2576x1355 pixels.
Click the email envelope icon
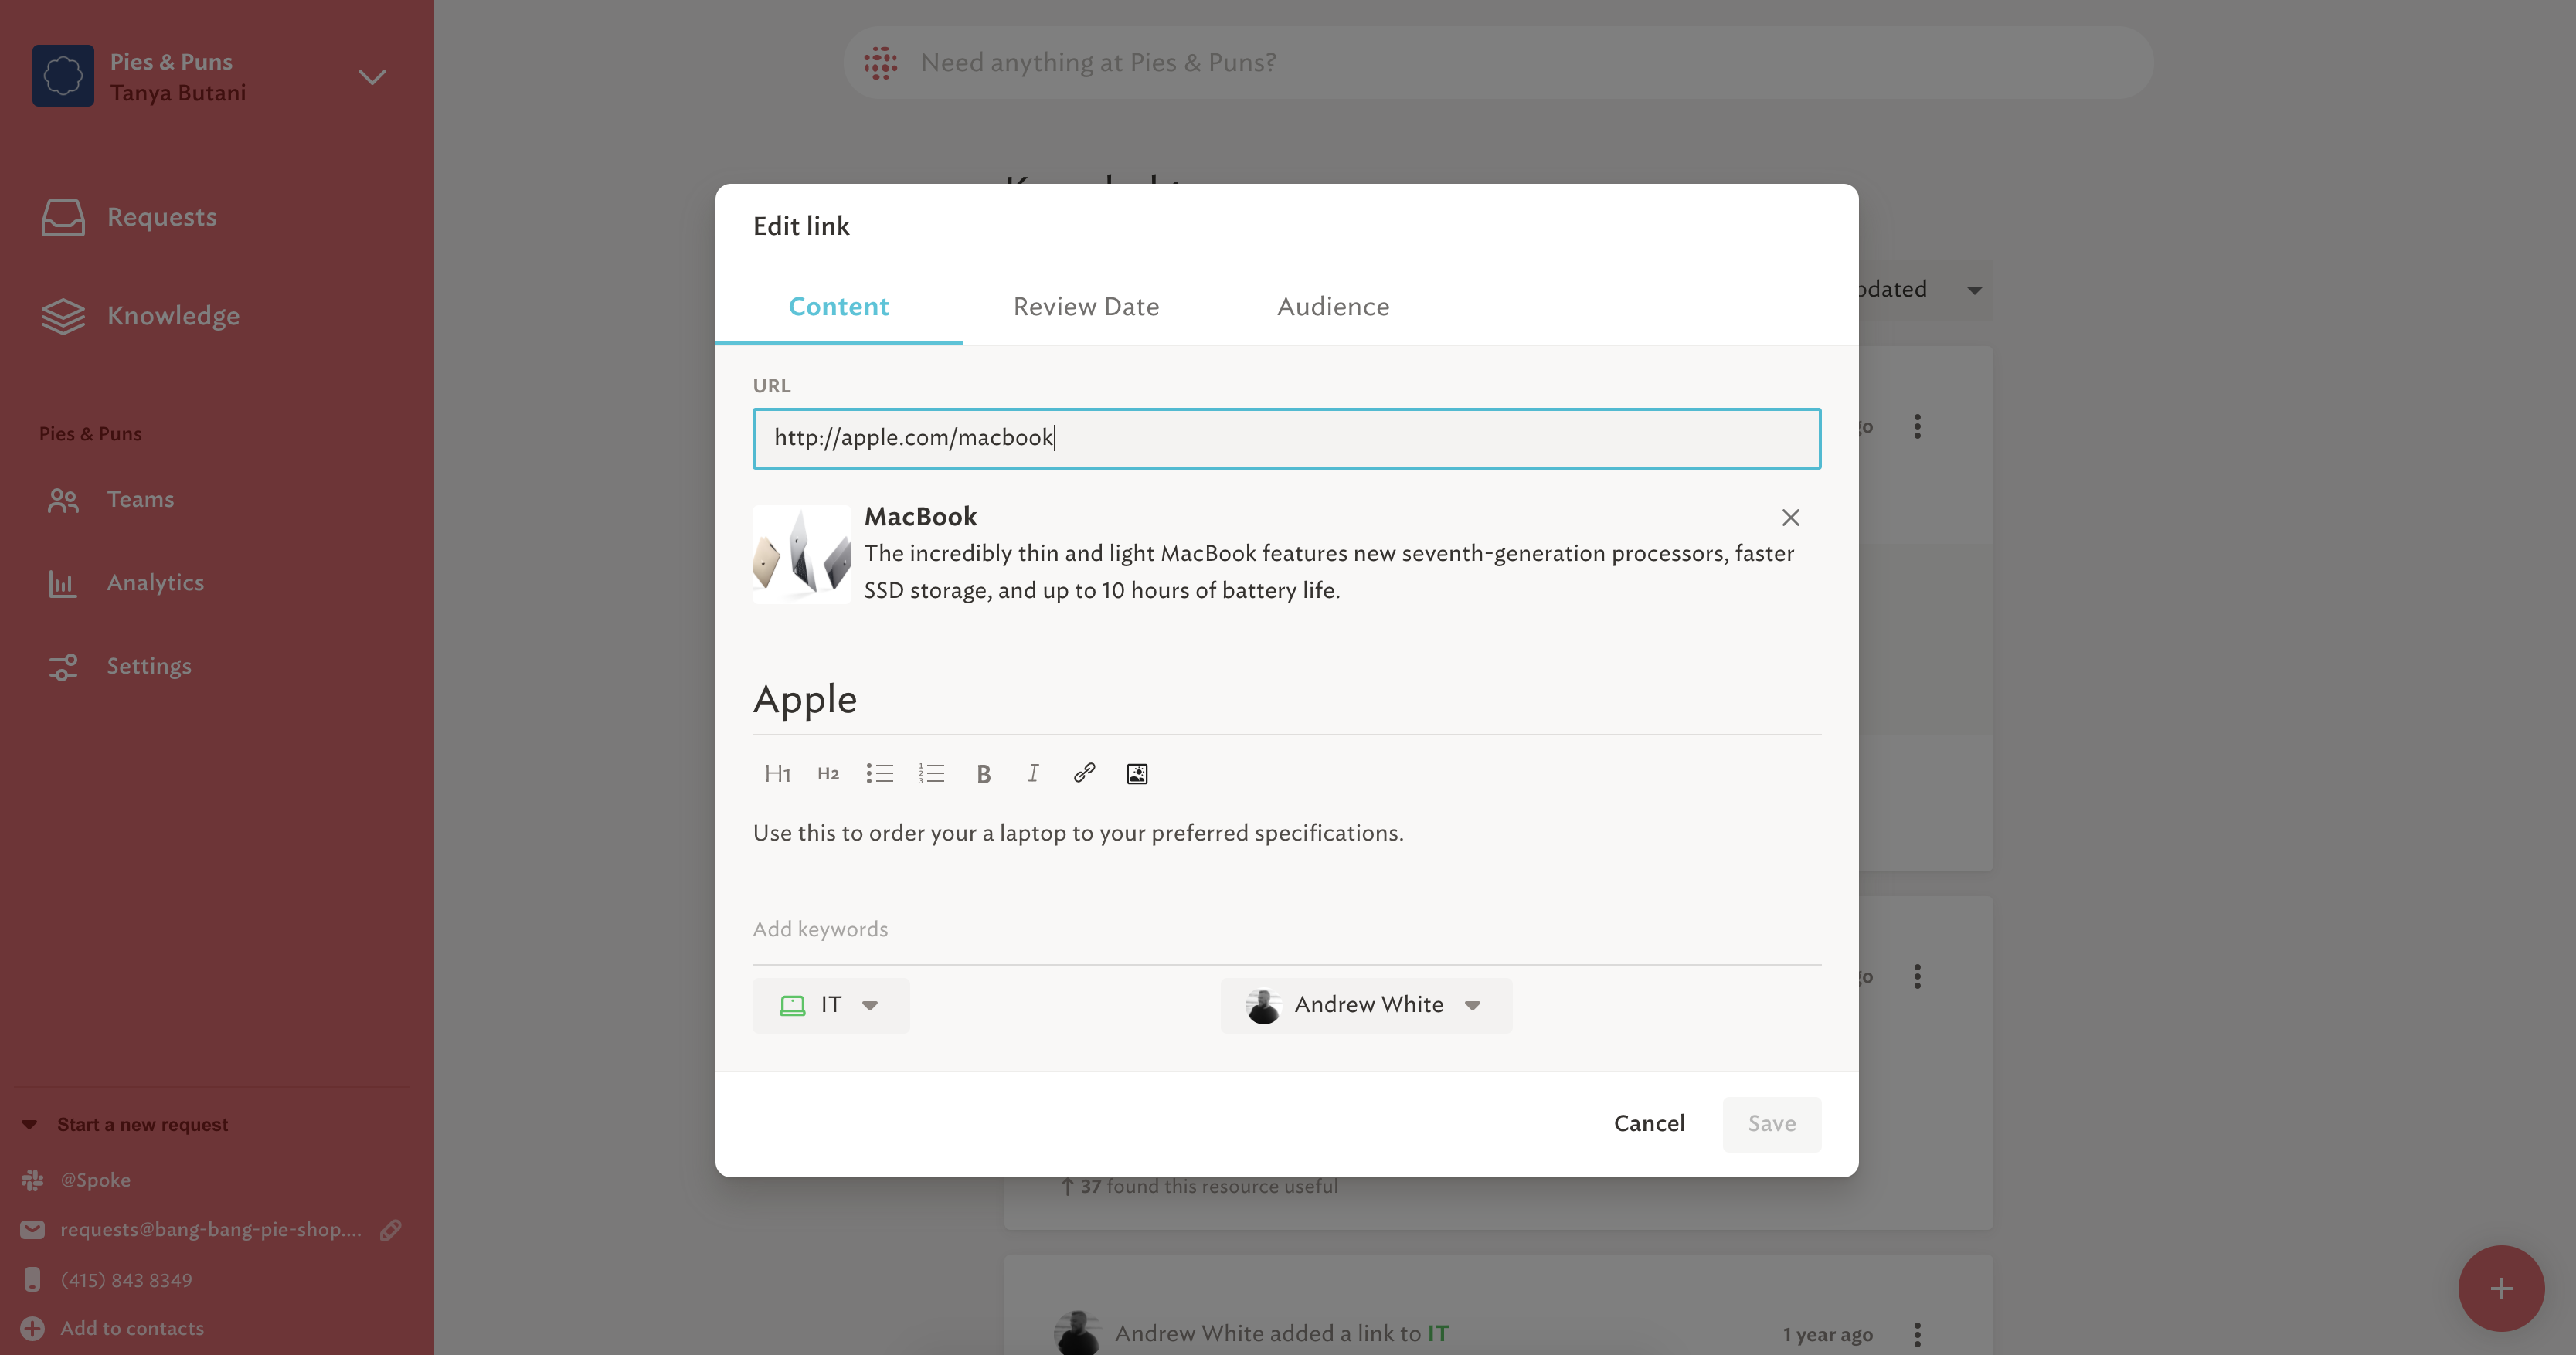(x=32, y=1230)
